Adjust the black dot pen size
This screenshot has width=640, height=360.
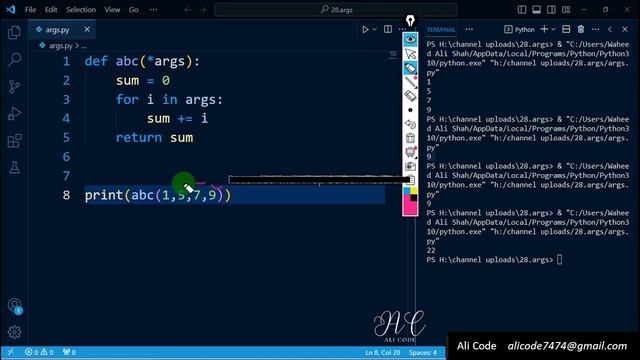[410, 110]
